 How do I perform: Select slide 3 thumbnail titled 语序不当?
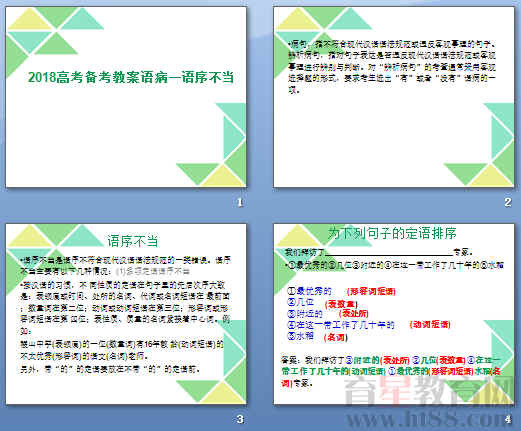point(126,314)
